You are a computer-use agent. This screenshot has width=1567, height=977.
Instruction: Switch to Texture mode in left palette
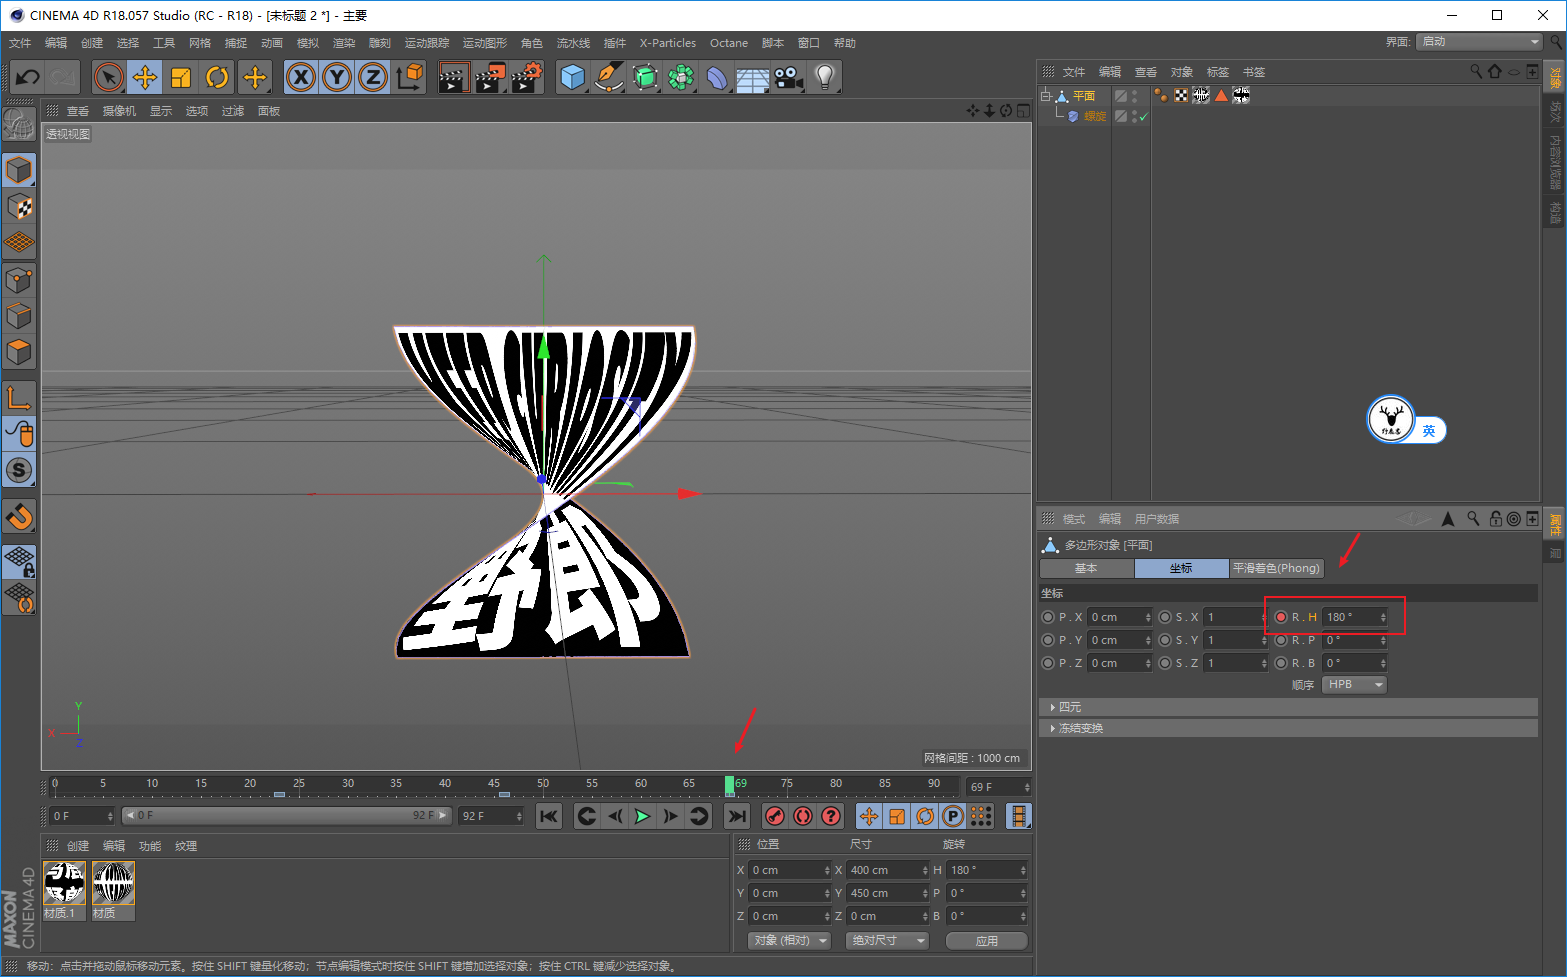[x=19, y=207]
